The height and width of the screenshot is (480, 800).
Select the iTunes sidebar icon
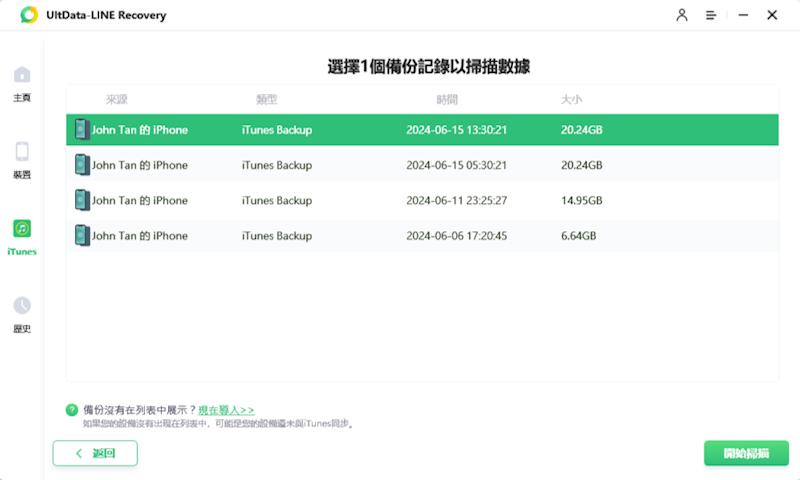[x=22, y=229]
